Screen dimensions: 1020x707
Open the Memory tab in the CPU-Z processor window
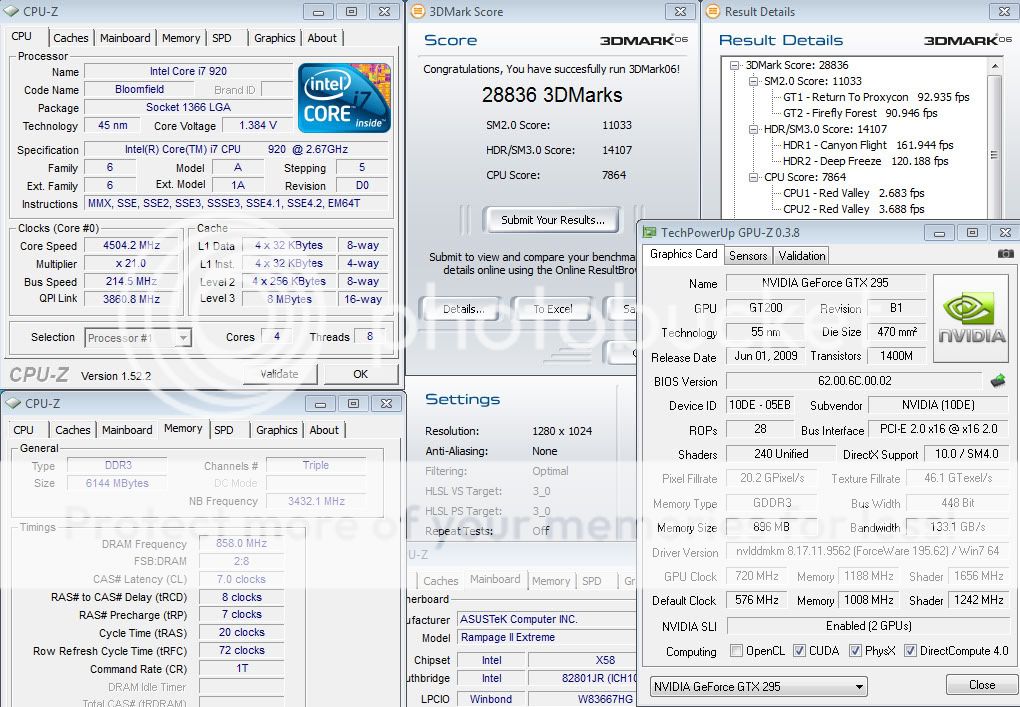181,38
